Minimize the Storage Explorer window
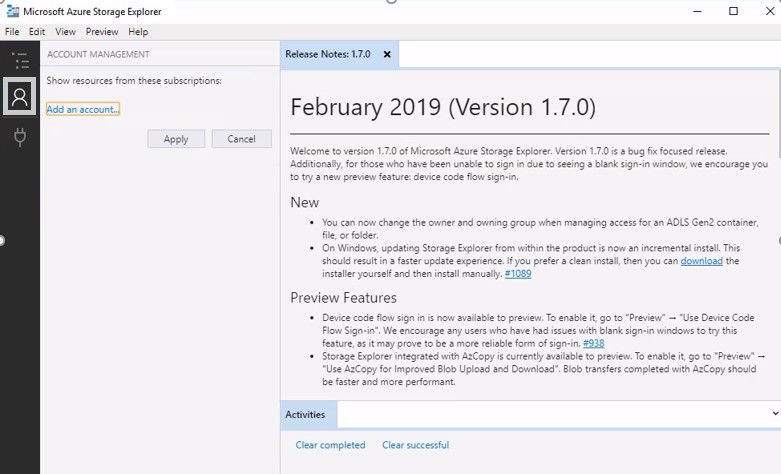 click(697, 11)
